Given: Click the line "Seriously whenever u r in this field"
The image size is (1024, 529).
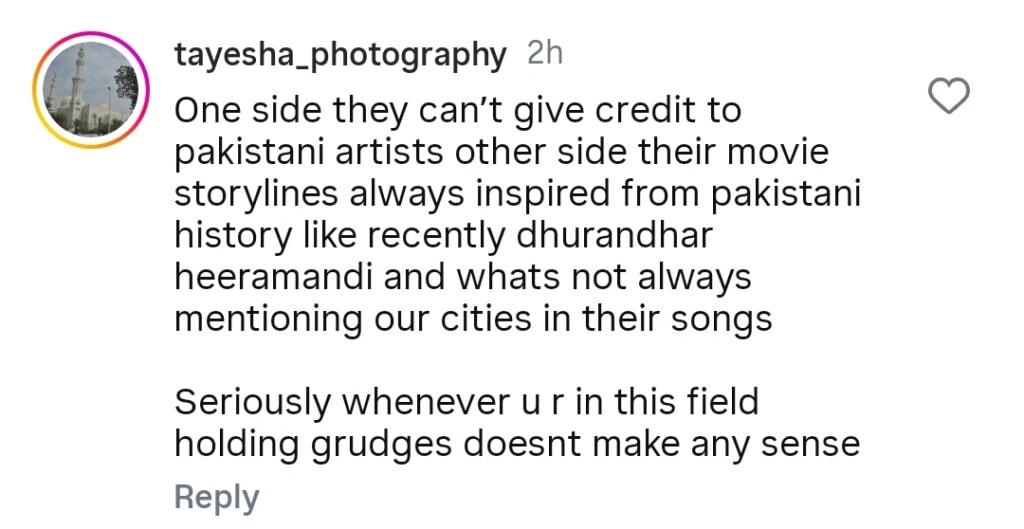Looking at the screenshot, I should click(x=466, y=402).
